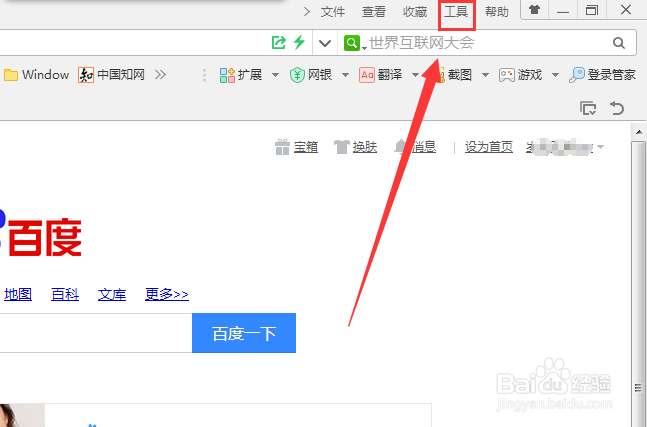Screen dimensions: 647x427
Task: Click the magnifier search button
Action: 619,42
